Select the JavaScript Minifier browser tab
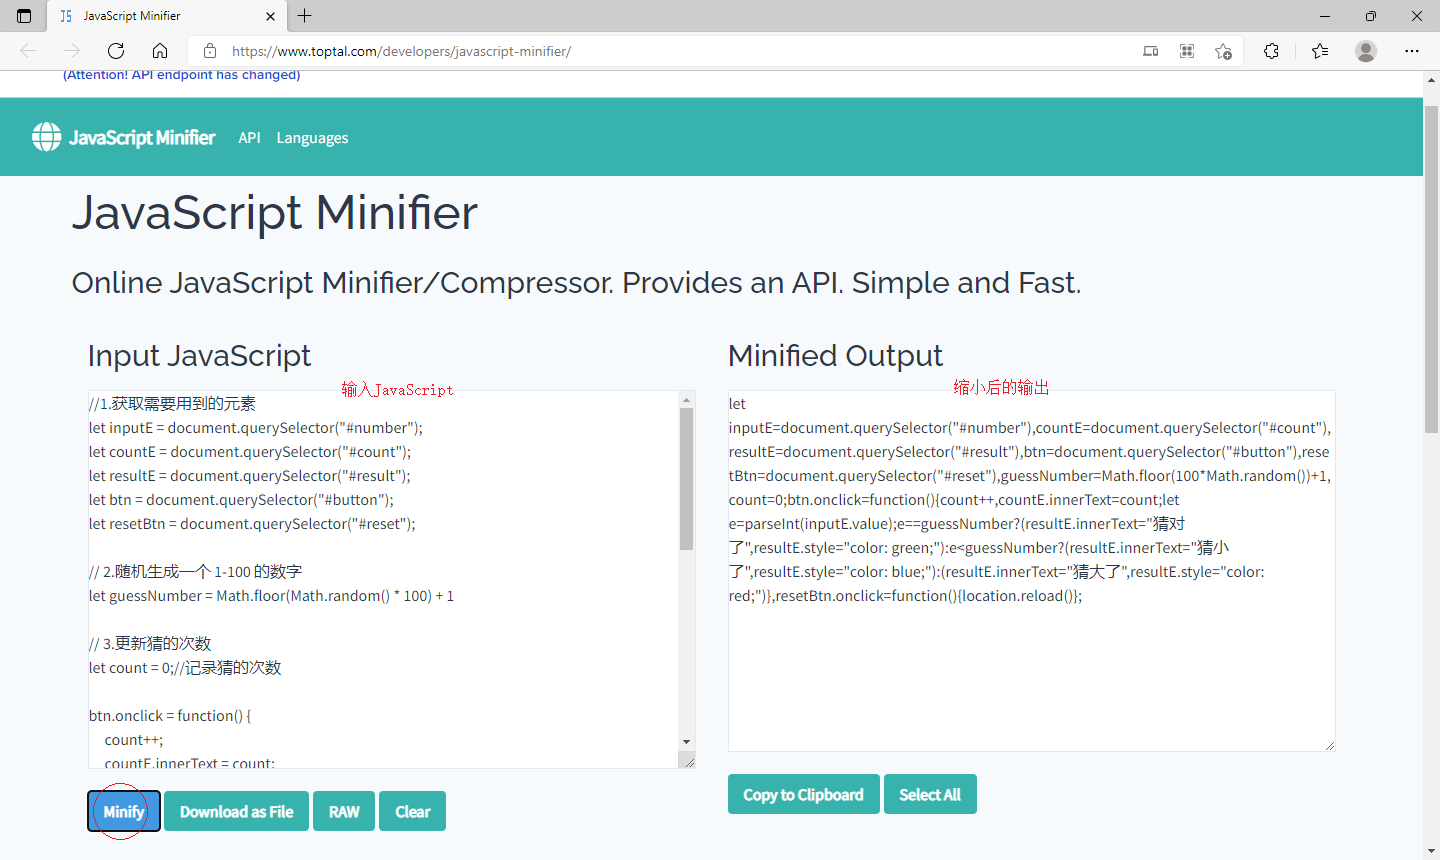The image size is (1440, 860). 167,16
